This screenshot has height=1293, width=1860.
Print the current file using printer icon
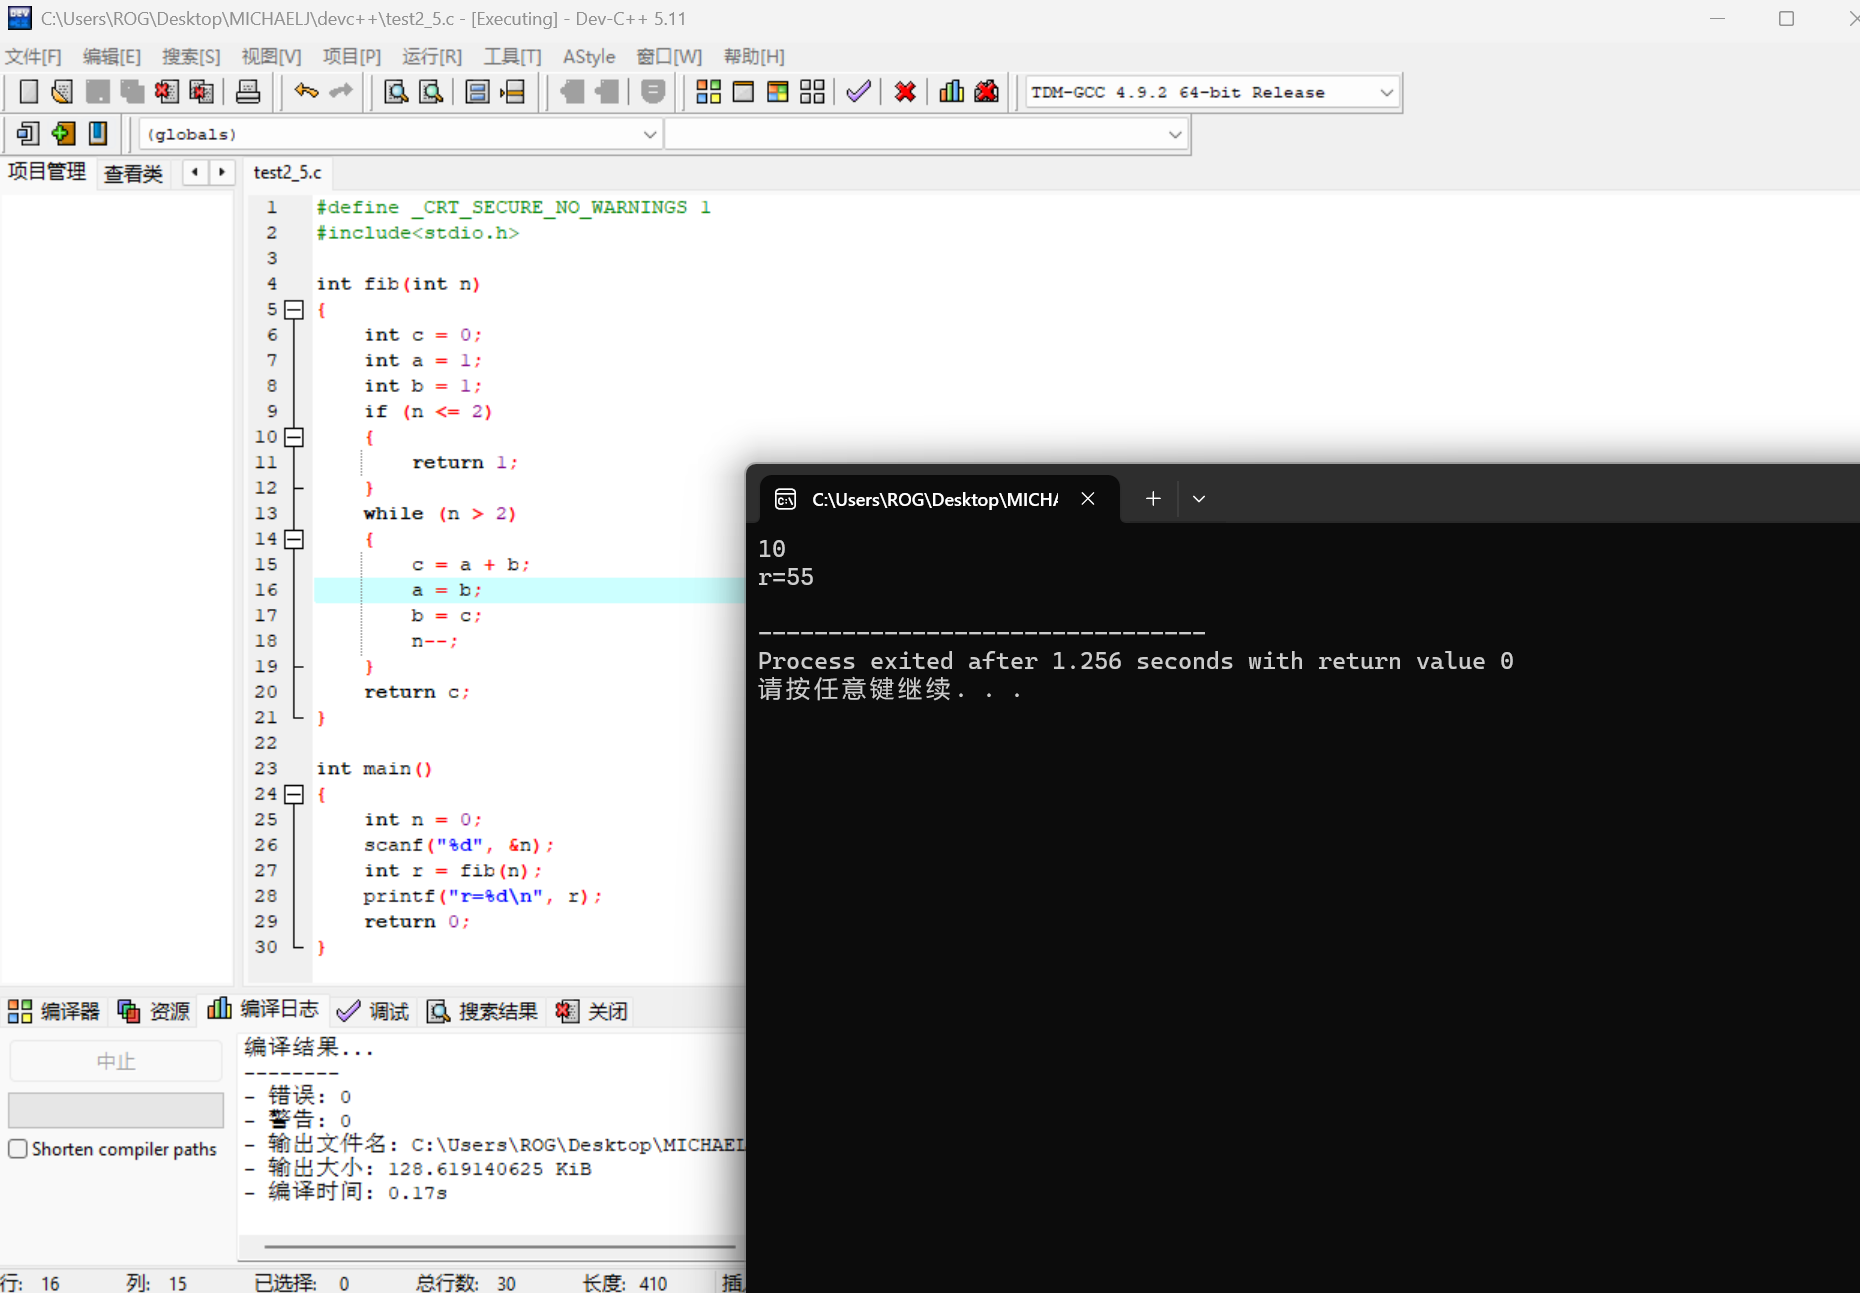pyautogui.click(x=248, y=92)
